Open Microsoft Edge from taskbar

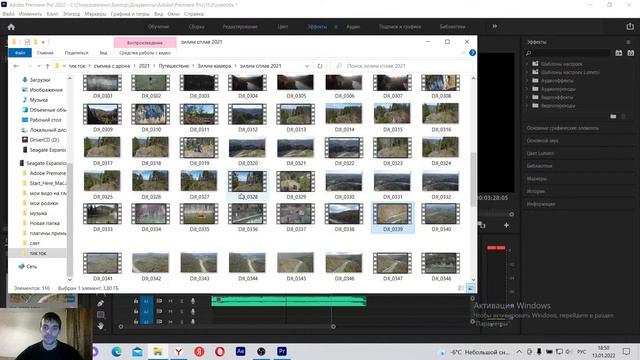pyautogui.click(x=117, y=351)
